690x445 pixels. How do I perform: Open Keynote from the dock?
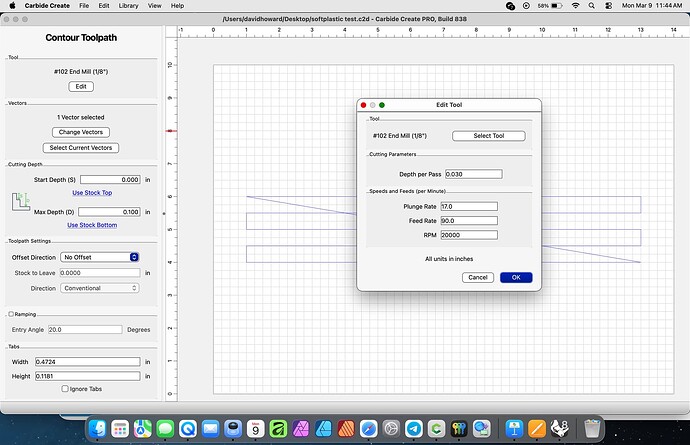[x=514, y=428]
